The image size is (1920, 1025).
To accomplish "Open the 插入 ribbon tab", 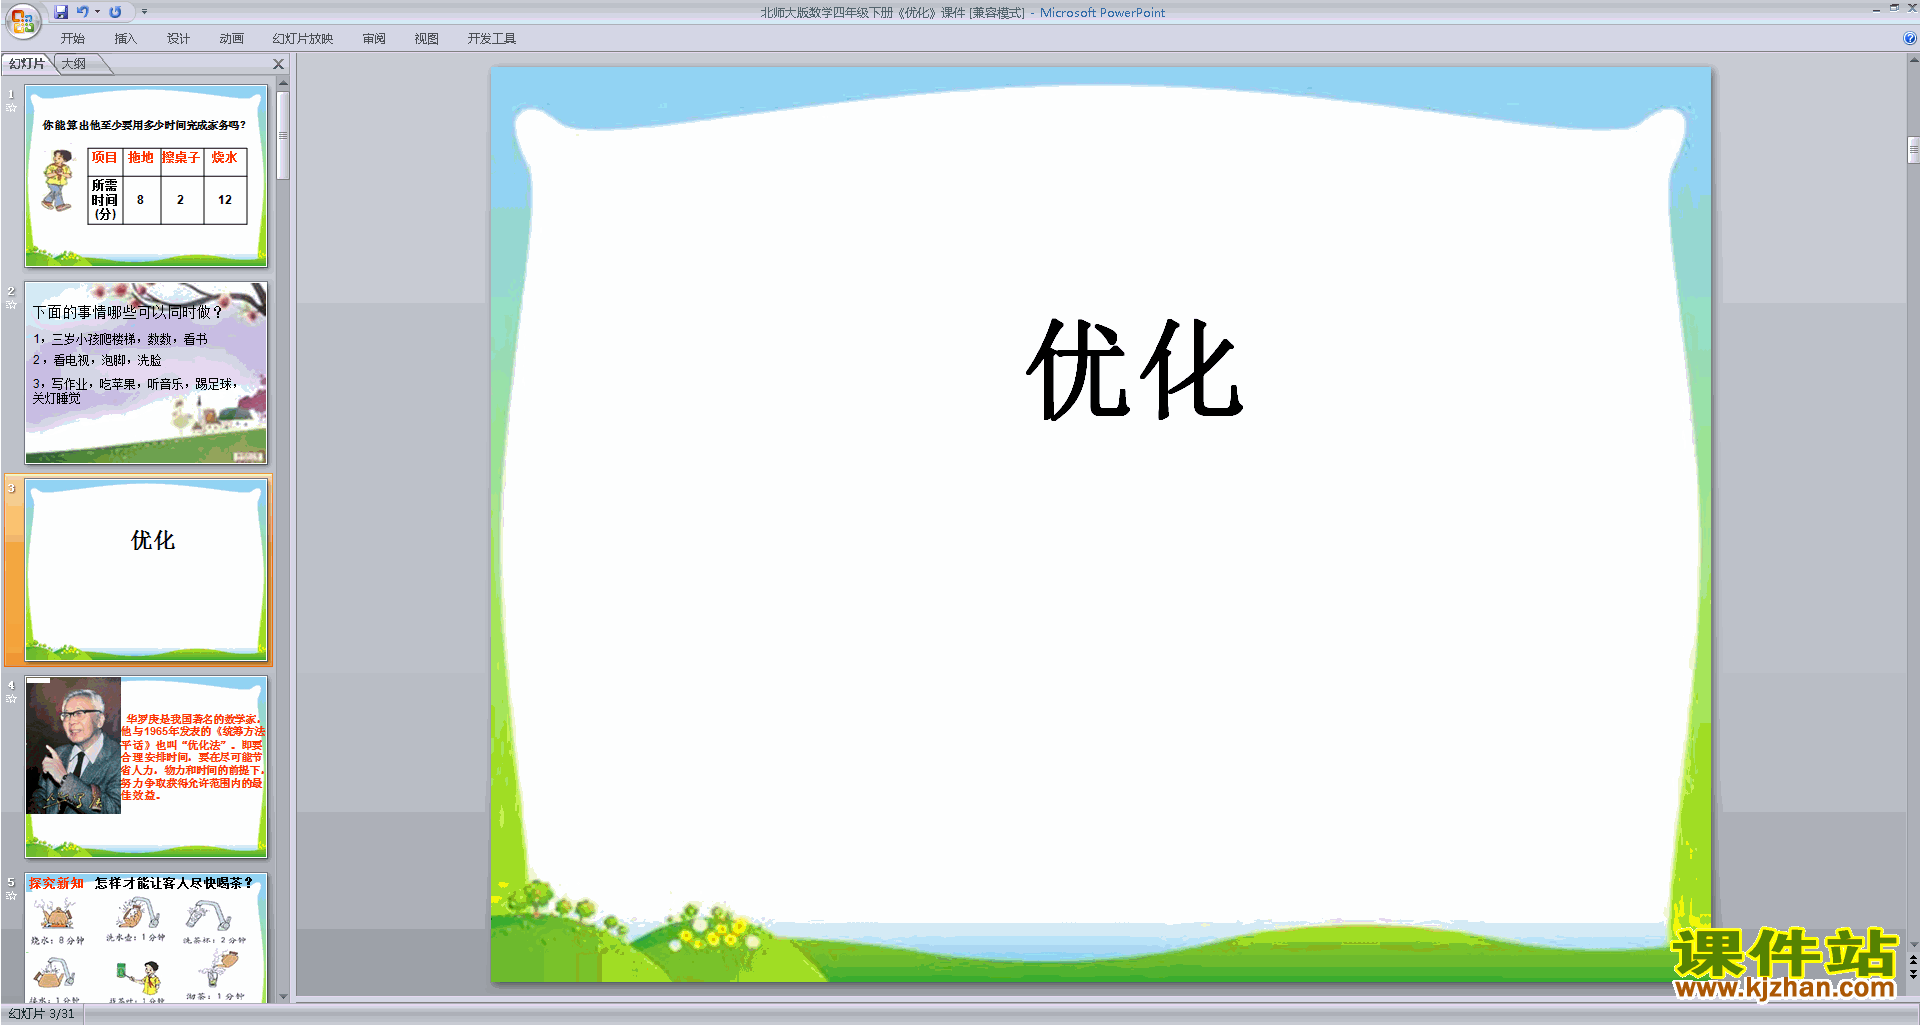I will click(125, 39).
